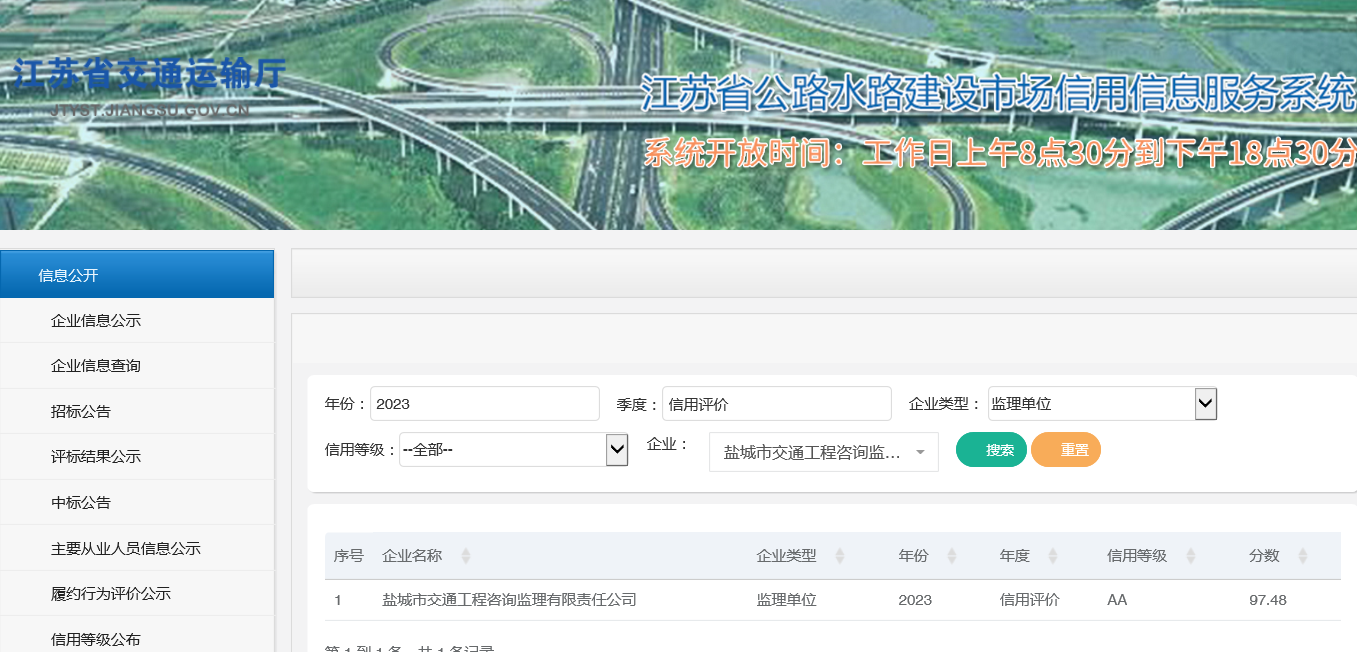Click sort arrows beside 年份 header
Viewport: 1357px width, 652px height.
tap(951, 556)
